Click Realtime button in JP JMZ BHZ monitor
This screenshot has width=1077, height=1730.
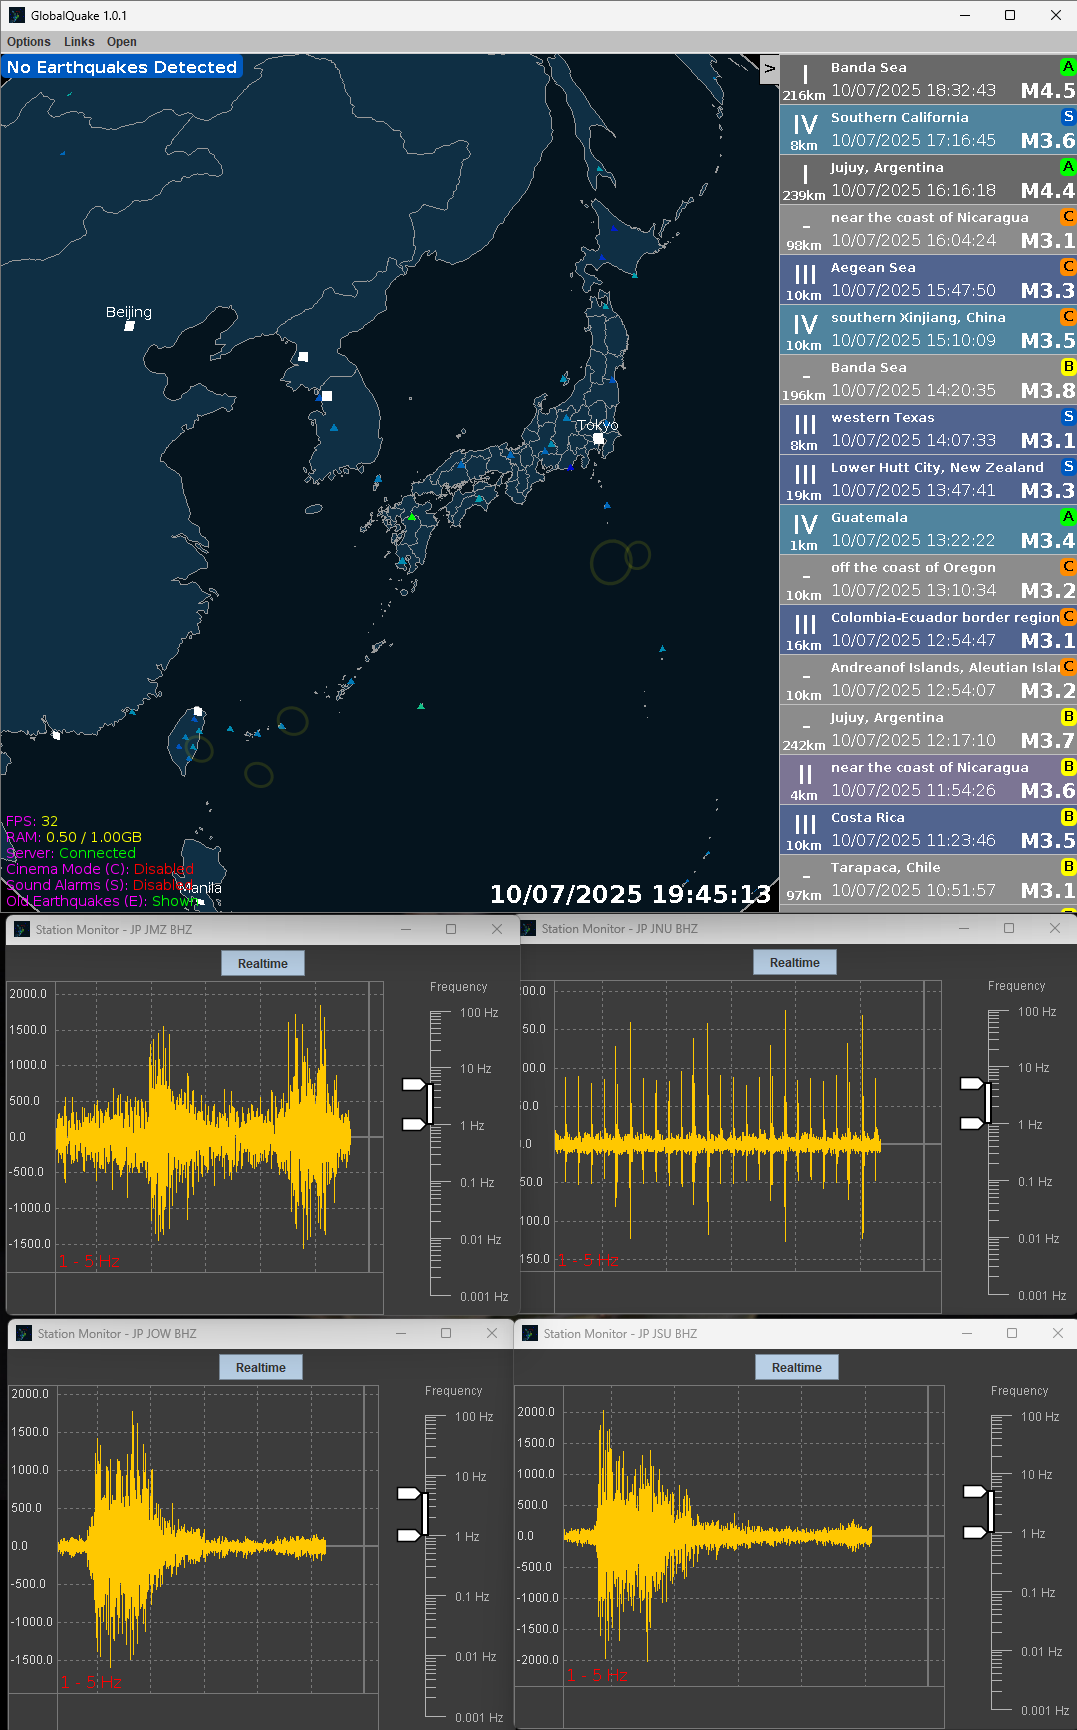tap(263, 963)
